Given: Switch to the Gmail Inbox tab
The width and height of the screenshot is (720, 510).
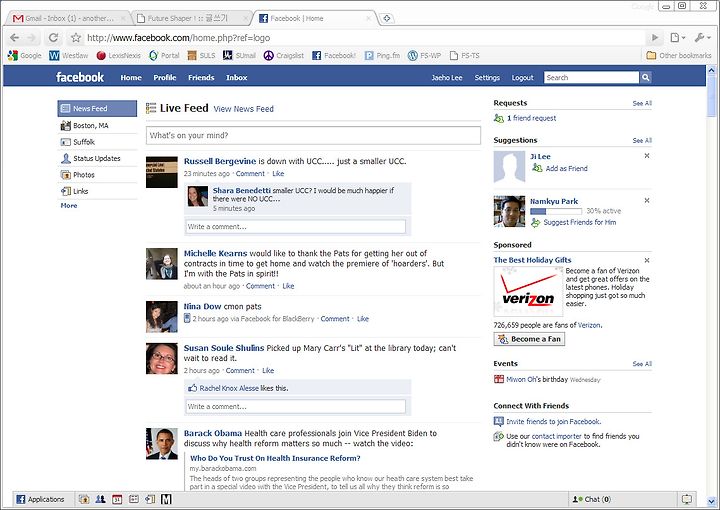Looking at the screenshot, I should tap(69, 18).
